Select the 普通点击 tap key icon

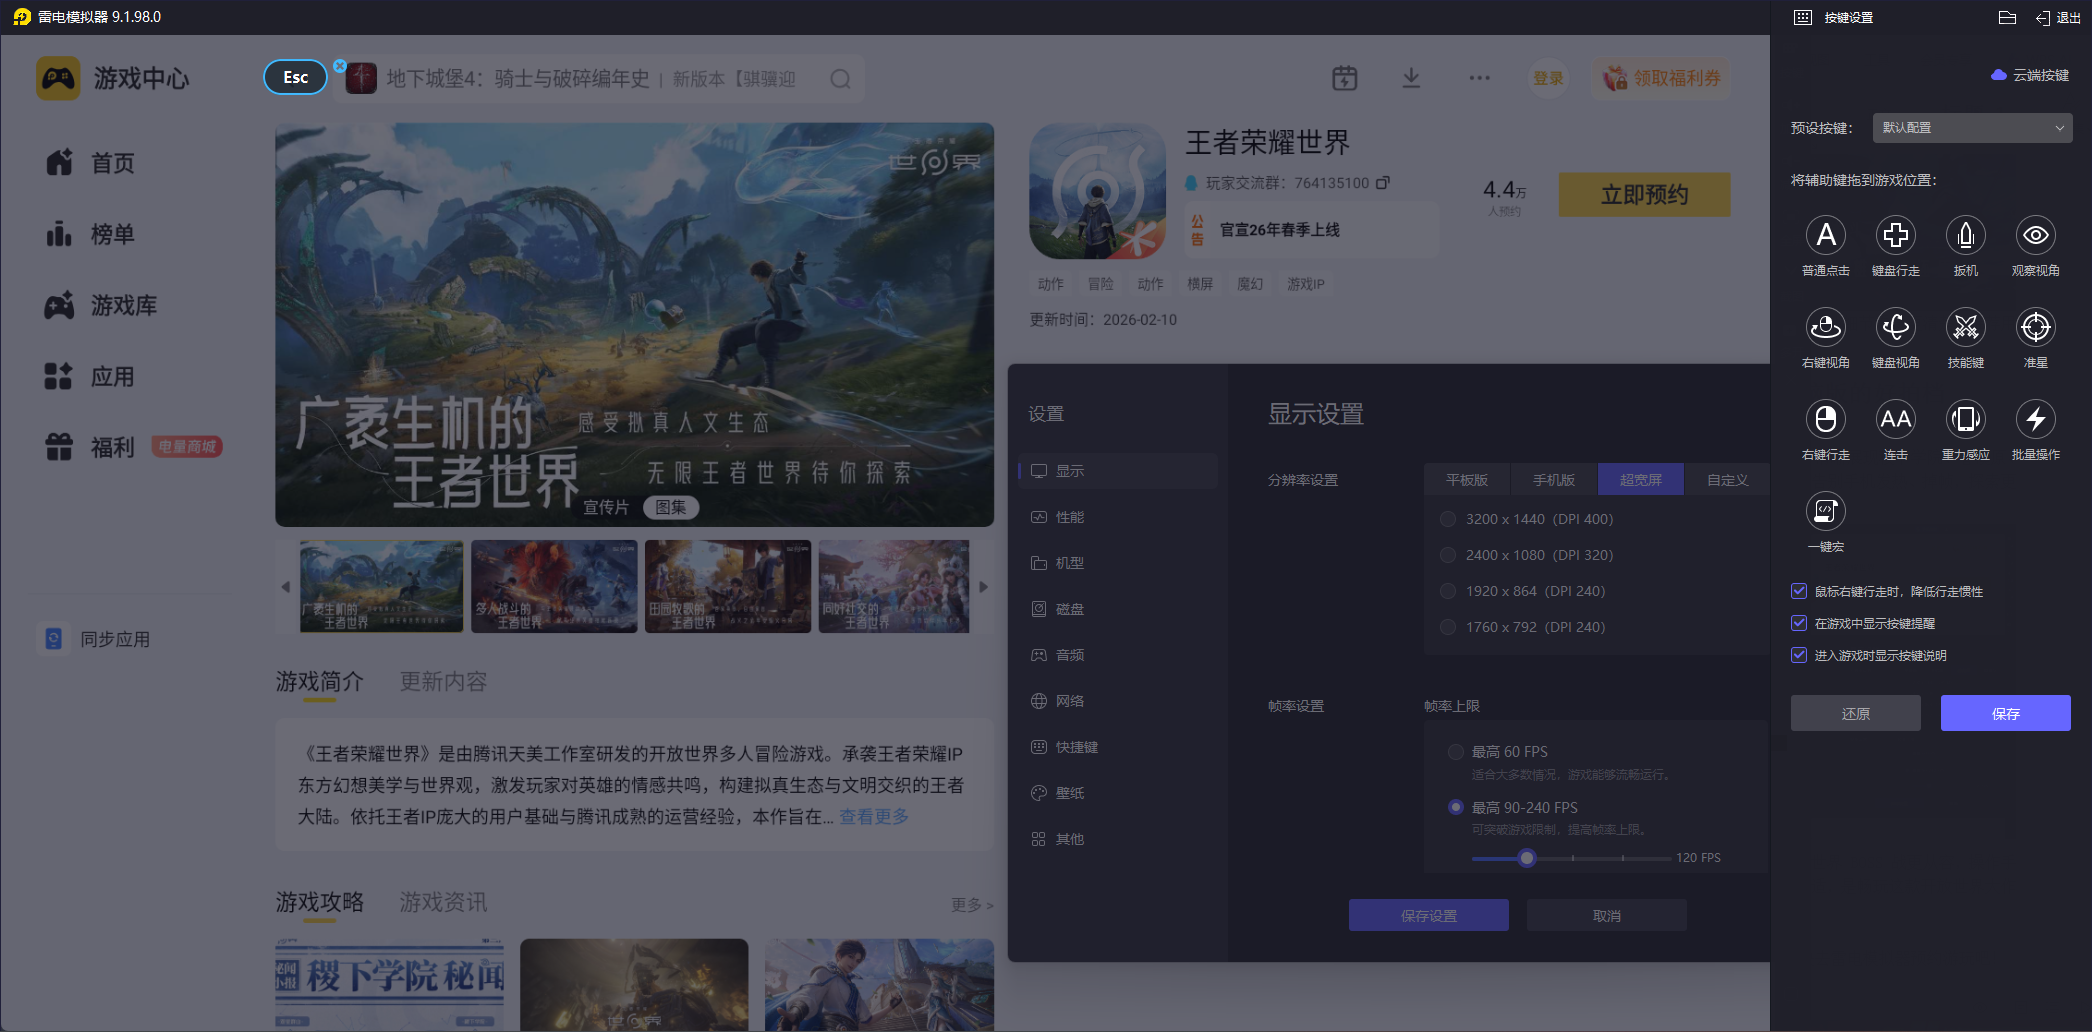pos(1826,235)
